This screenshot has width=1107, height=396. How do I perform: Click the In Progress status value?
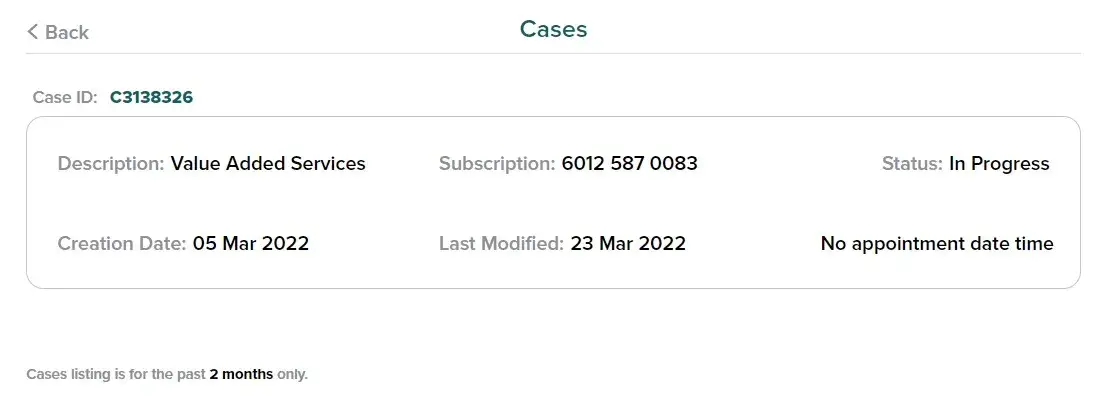pos(999,164)
